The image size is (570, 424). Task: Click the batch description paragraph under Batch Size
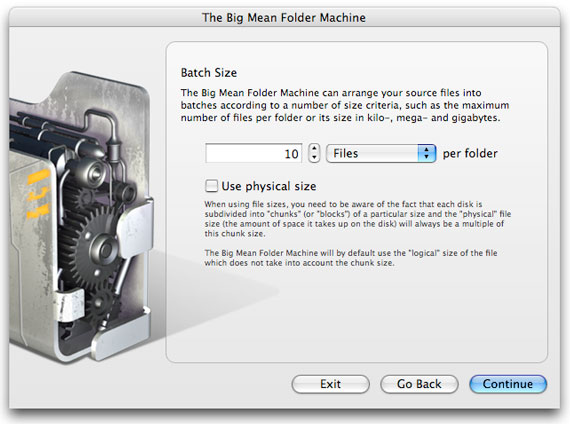tap(345, 105)
